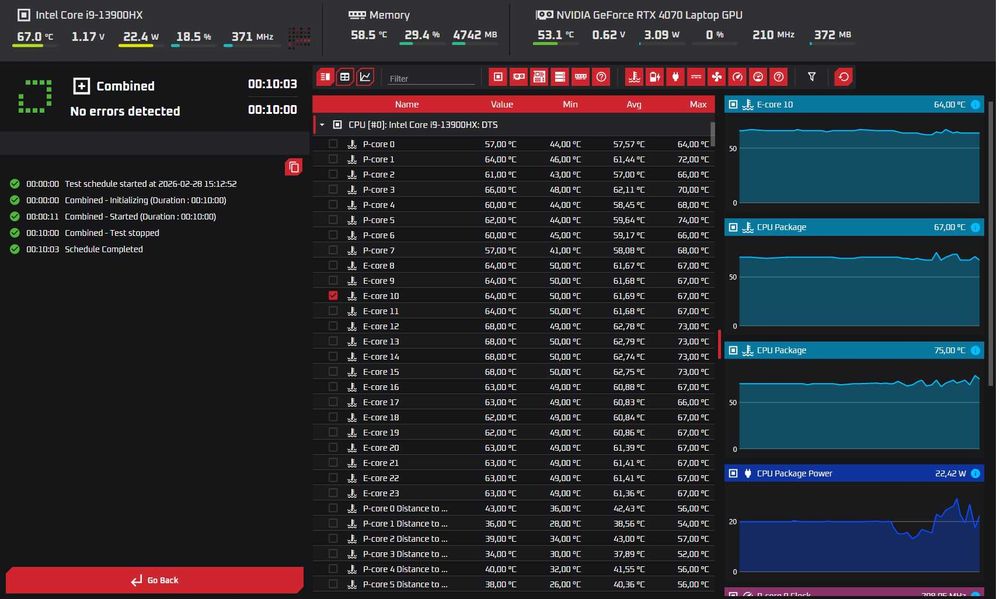
Task: Click the 'Test schedule started' log entry
Action: 151,184
